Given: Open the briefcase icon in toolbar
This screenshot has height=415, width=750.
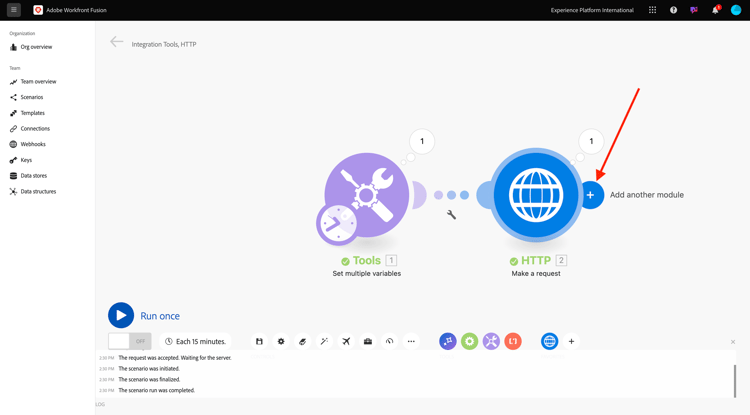Looking at the screenshot, I should click(368, 341).
